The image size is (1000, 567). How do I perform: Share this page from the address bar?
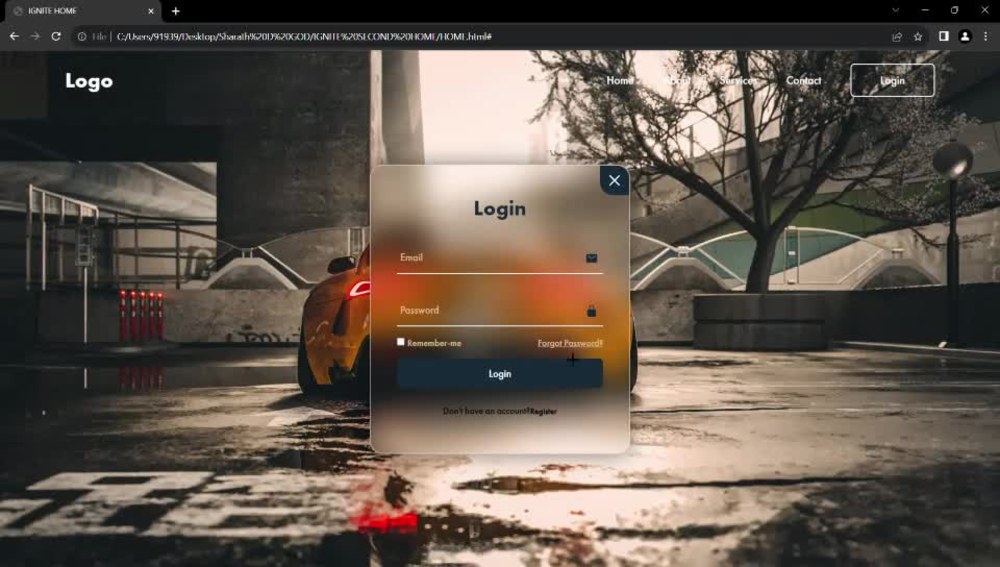pyautogui.click(x=897, y=36)
